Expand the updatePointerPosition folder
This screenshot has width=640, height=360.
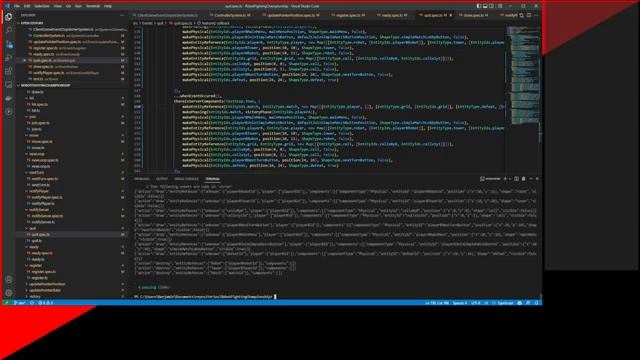pos(47,284)
